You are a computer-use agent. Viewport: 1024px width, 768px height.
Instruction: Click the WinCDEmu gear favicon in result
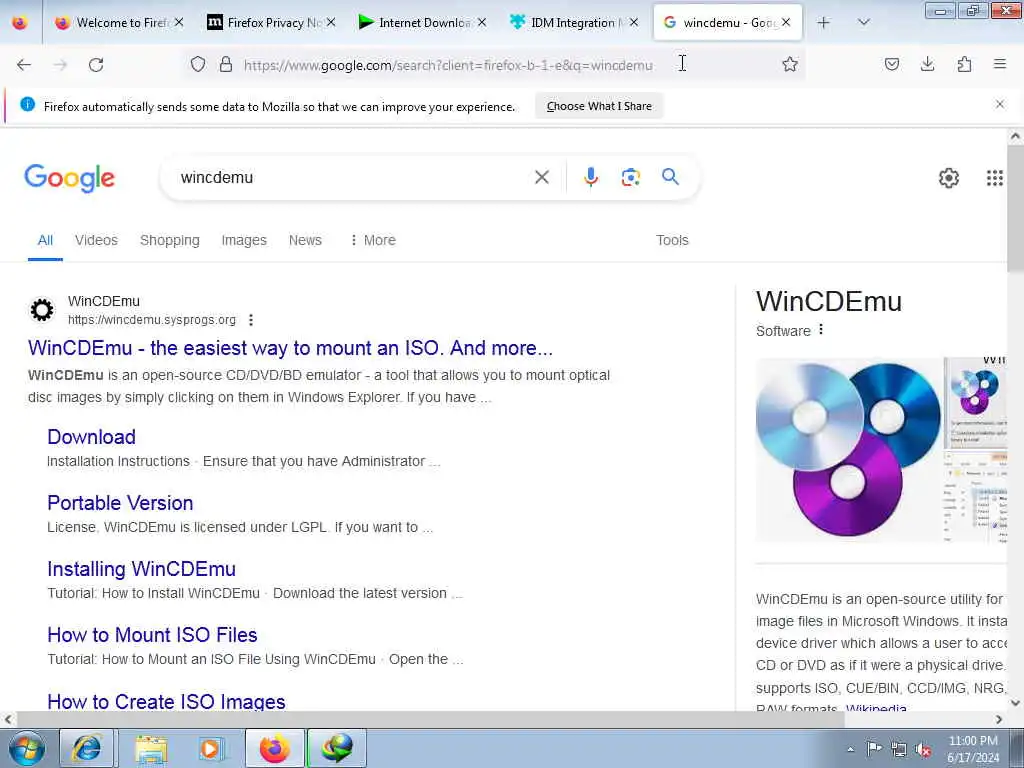click(x=42, y=310)
